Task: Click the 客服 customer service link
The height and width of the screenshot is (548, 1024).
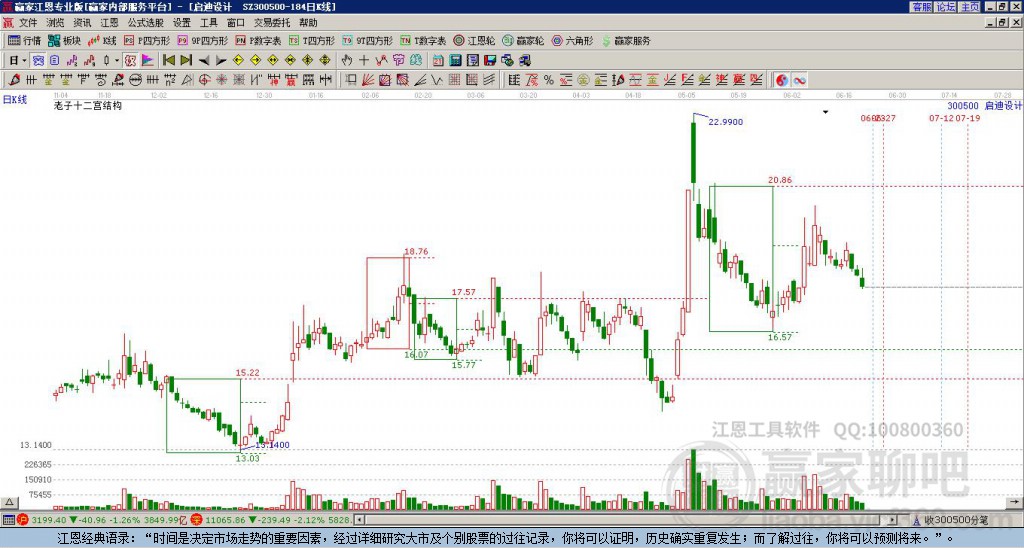Action: [x=921, y=7]
